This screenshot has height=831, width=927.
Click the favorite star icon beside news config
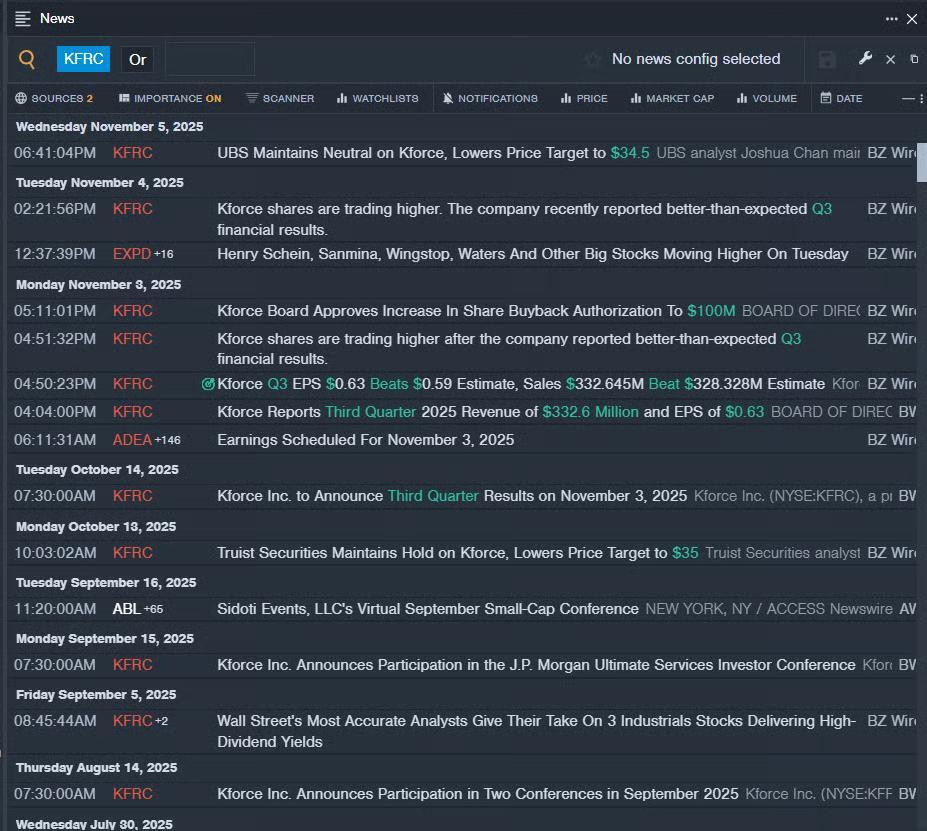[593, 60]
